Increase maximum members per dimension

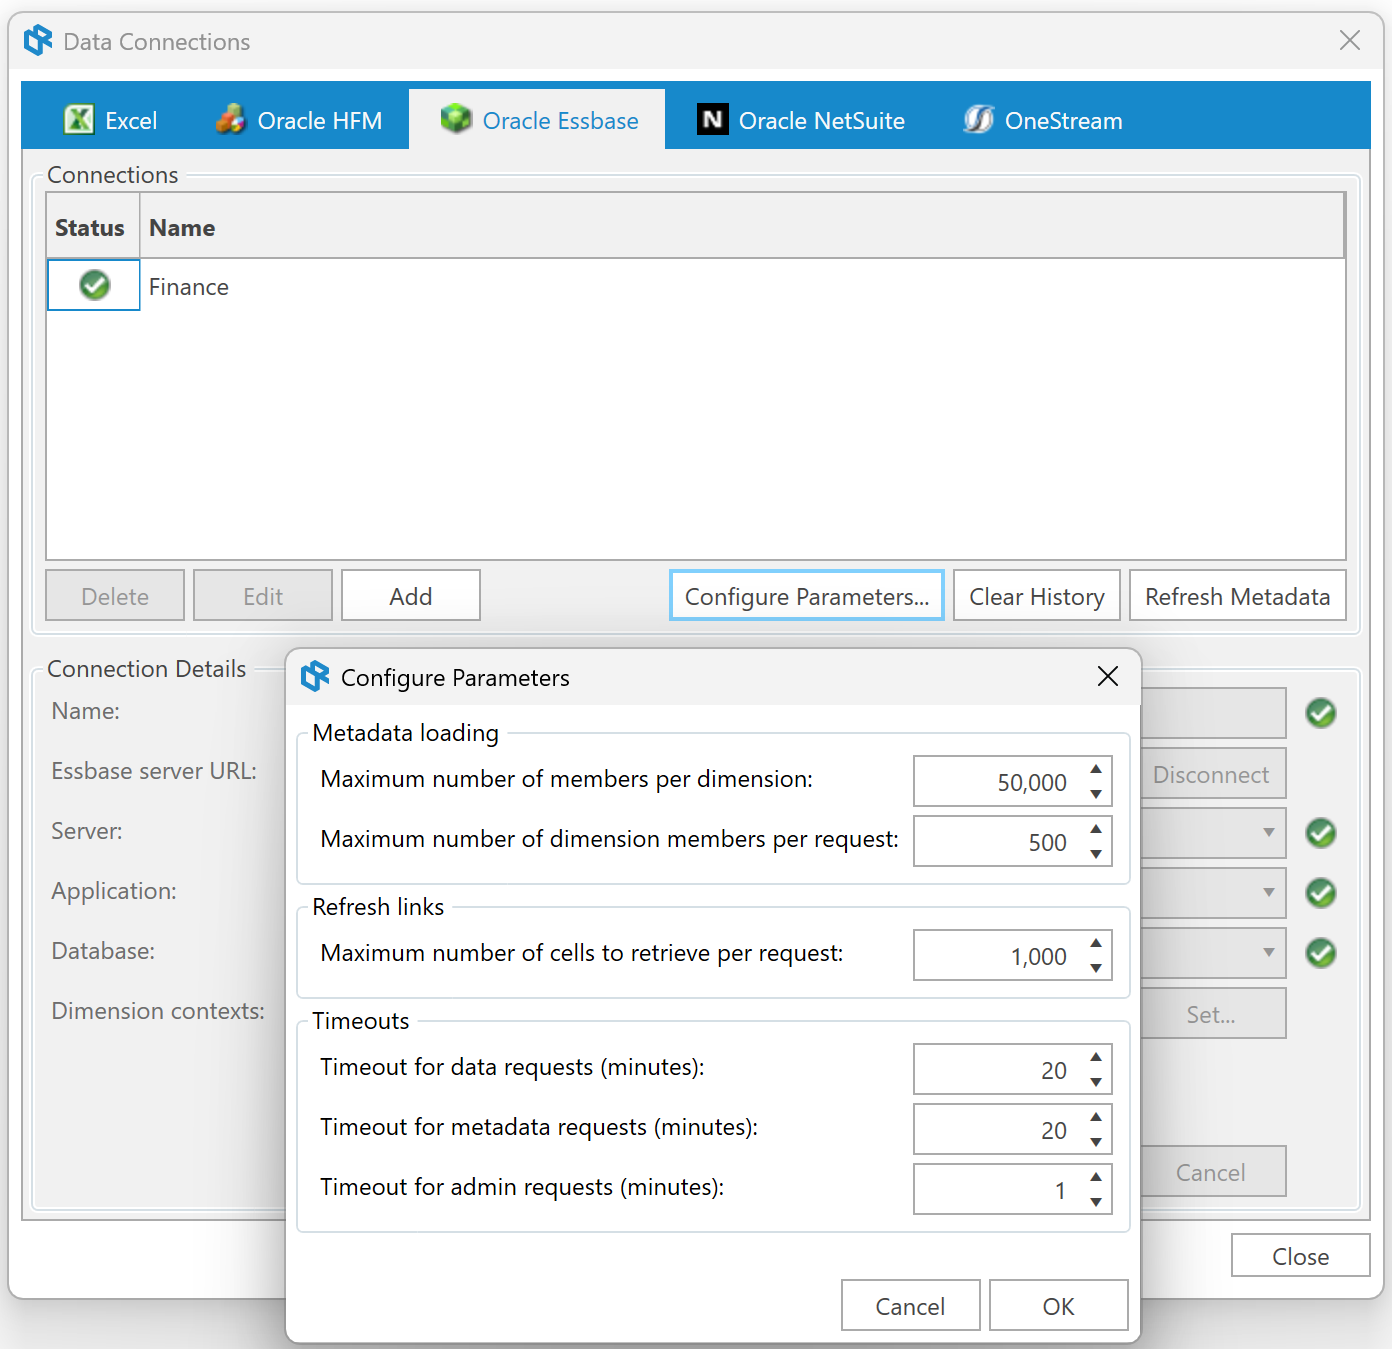click(x=1096, y=768)
